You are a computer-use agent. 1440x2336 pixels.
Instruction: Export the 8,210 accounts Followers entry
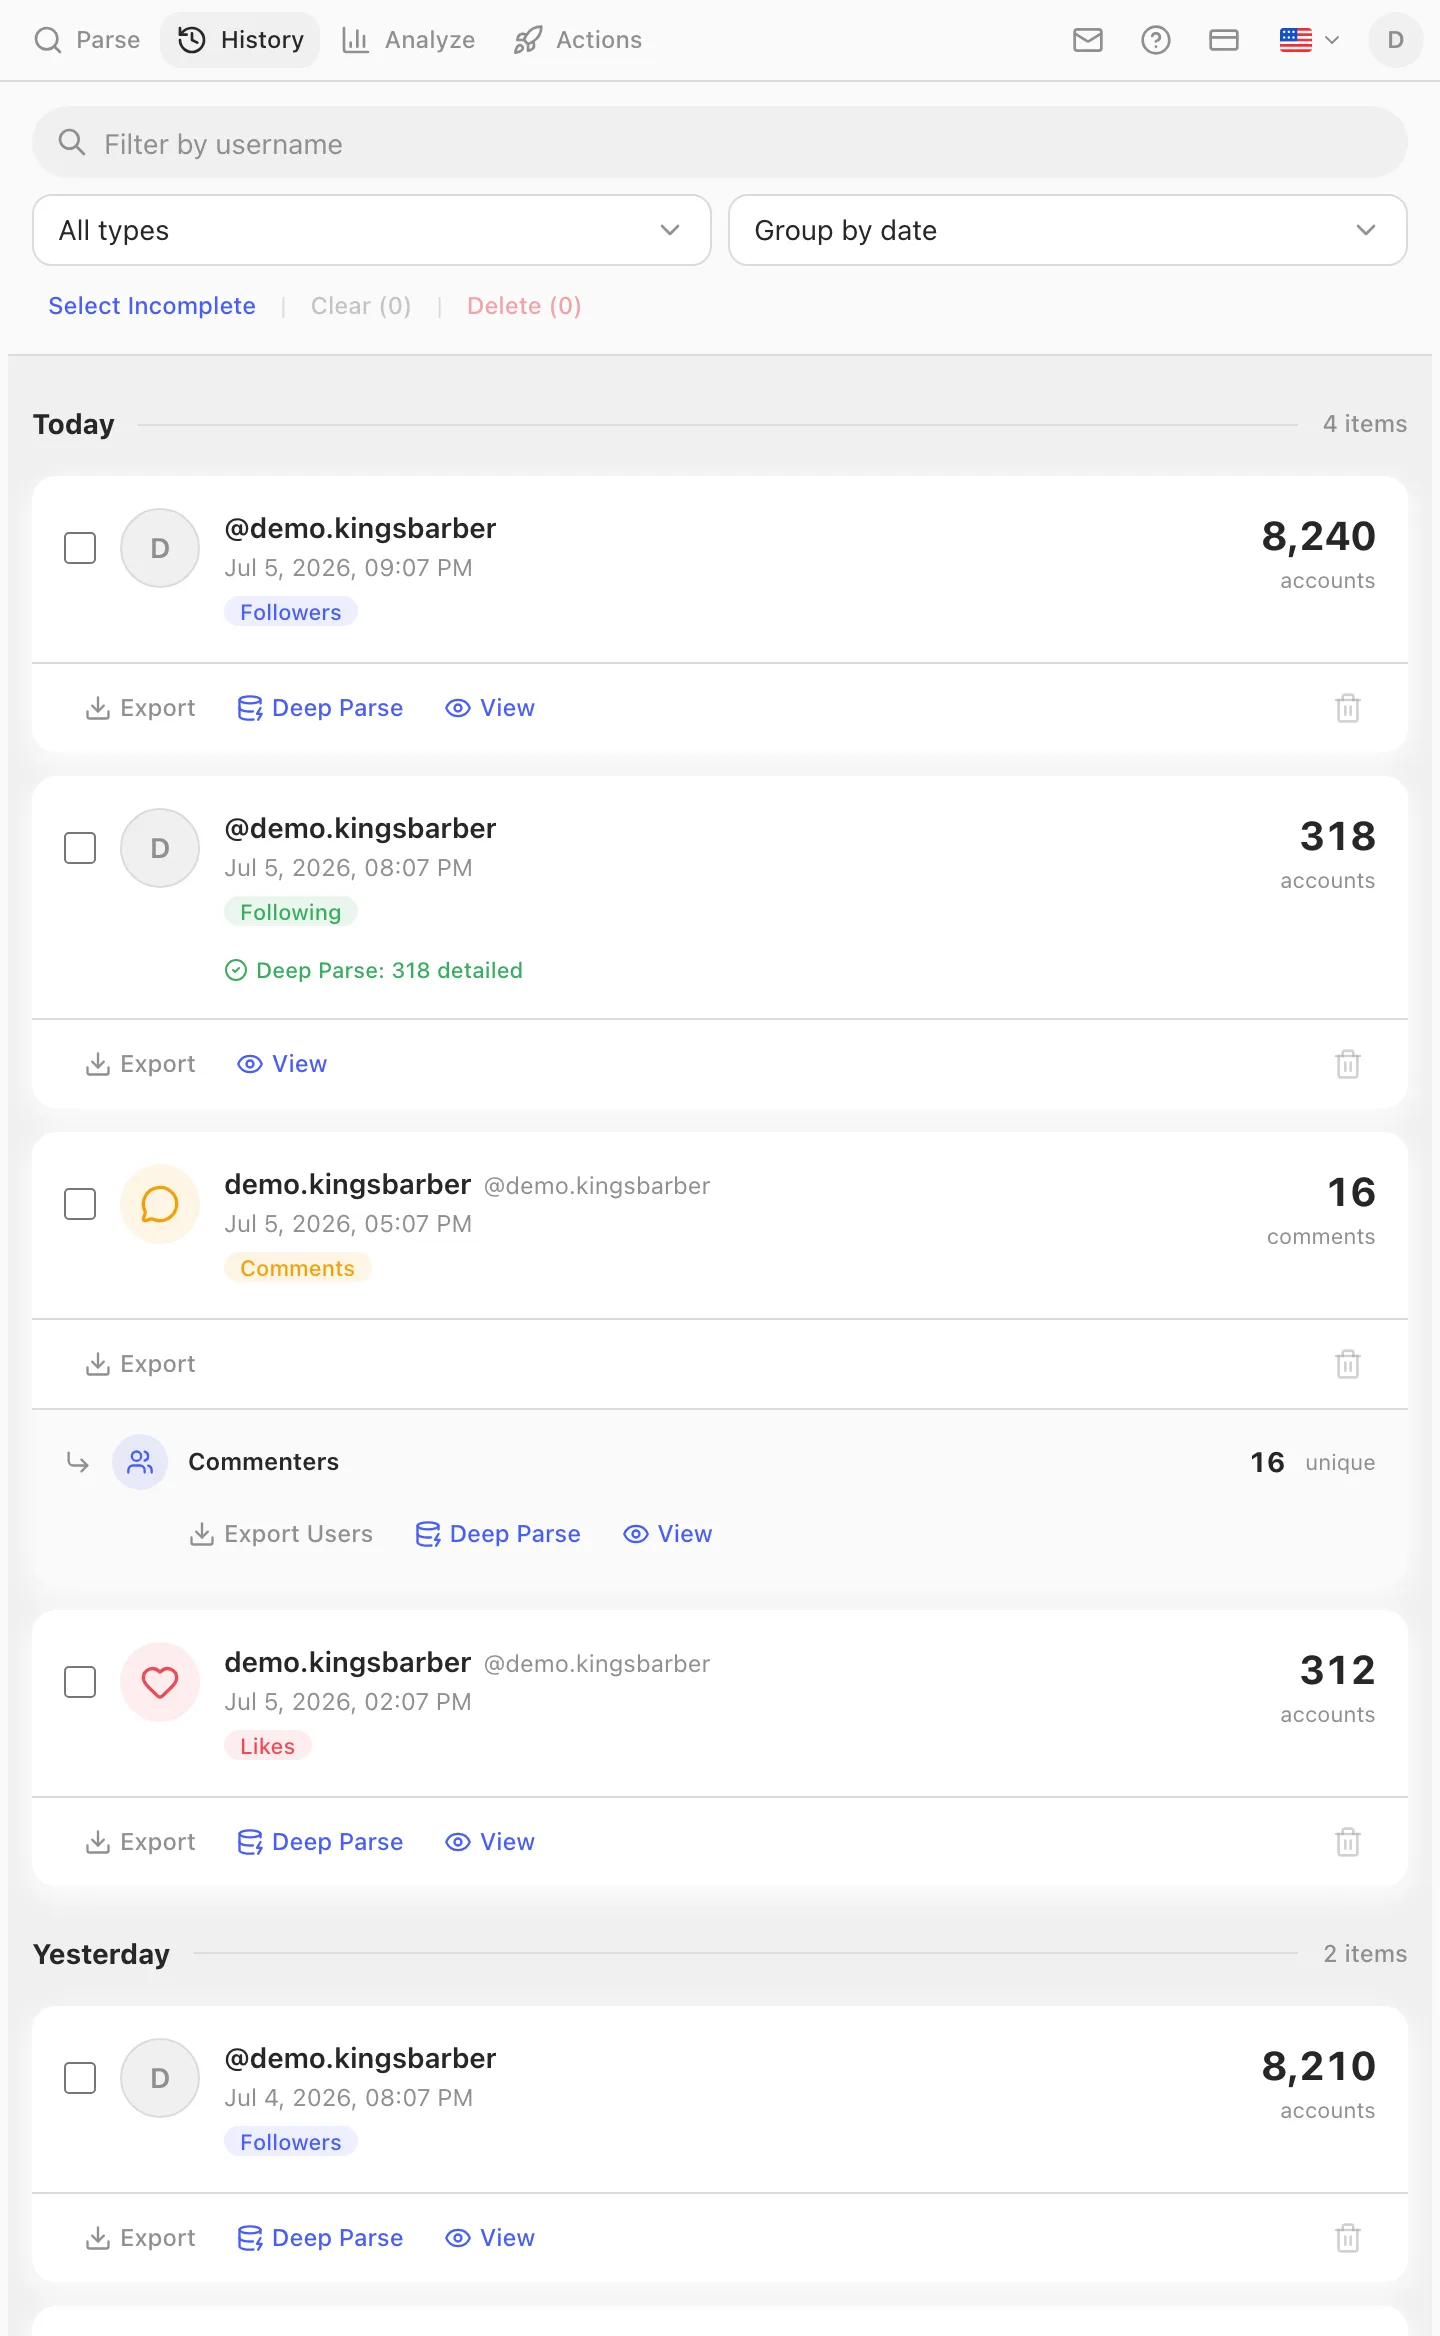tap(141, 2238)
